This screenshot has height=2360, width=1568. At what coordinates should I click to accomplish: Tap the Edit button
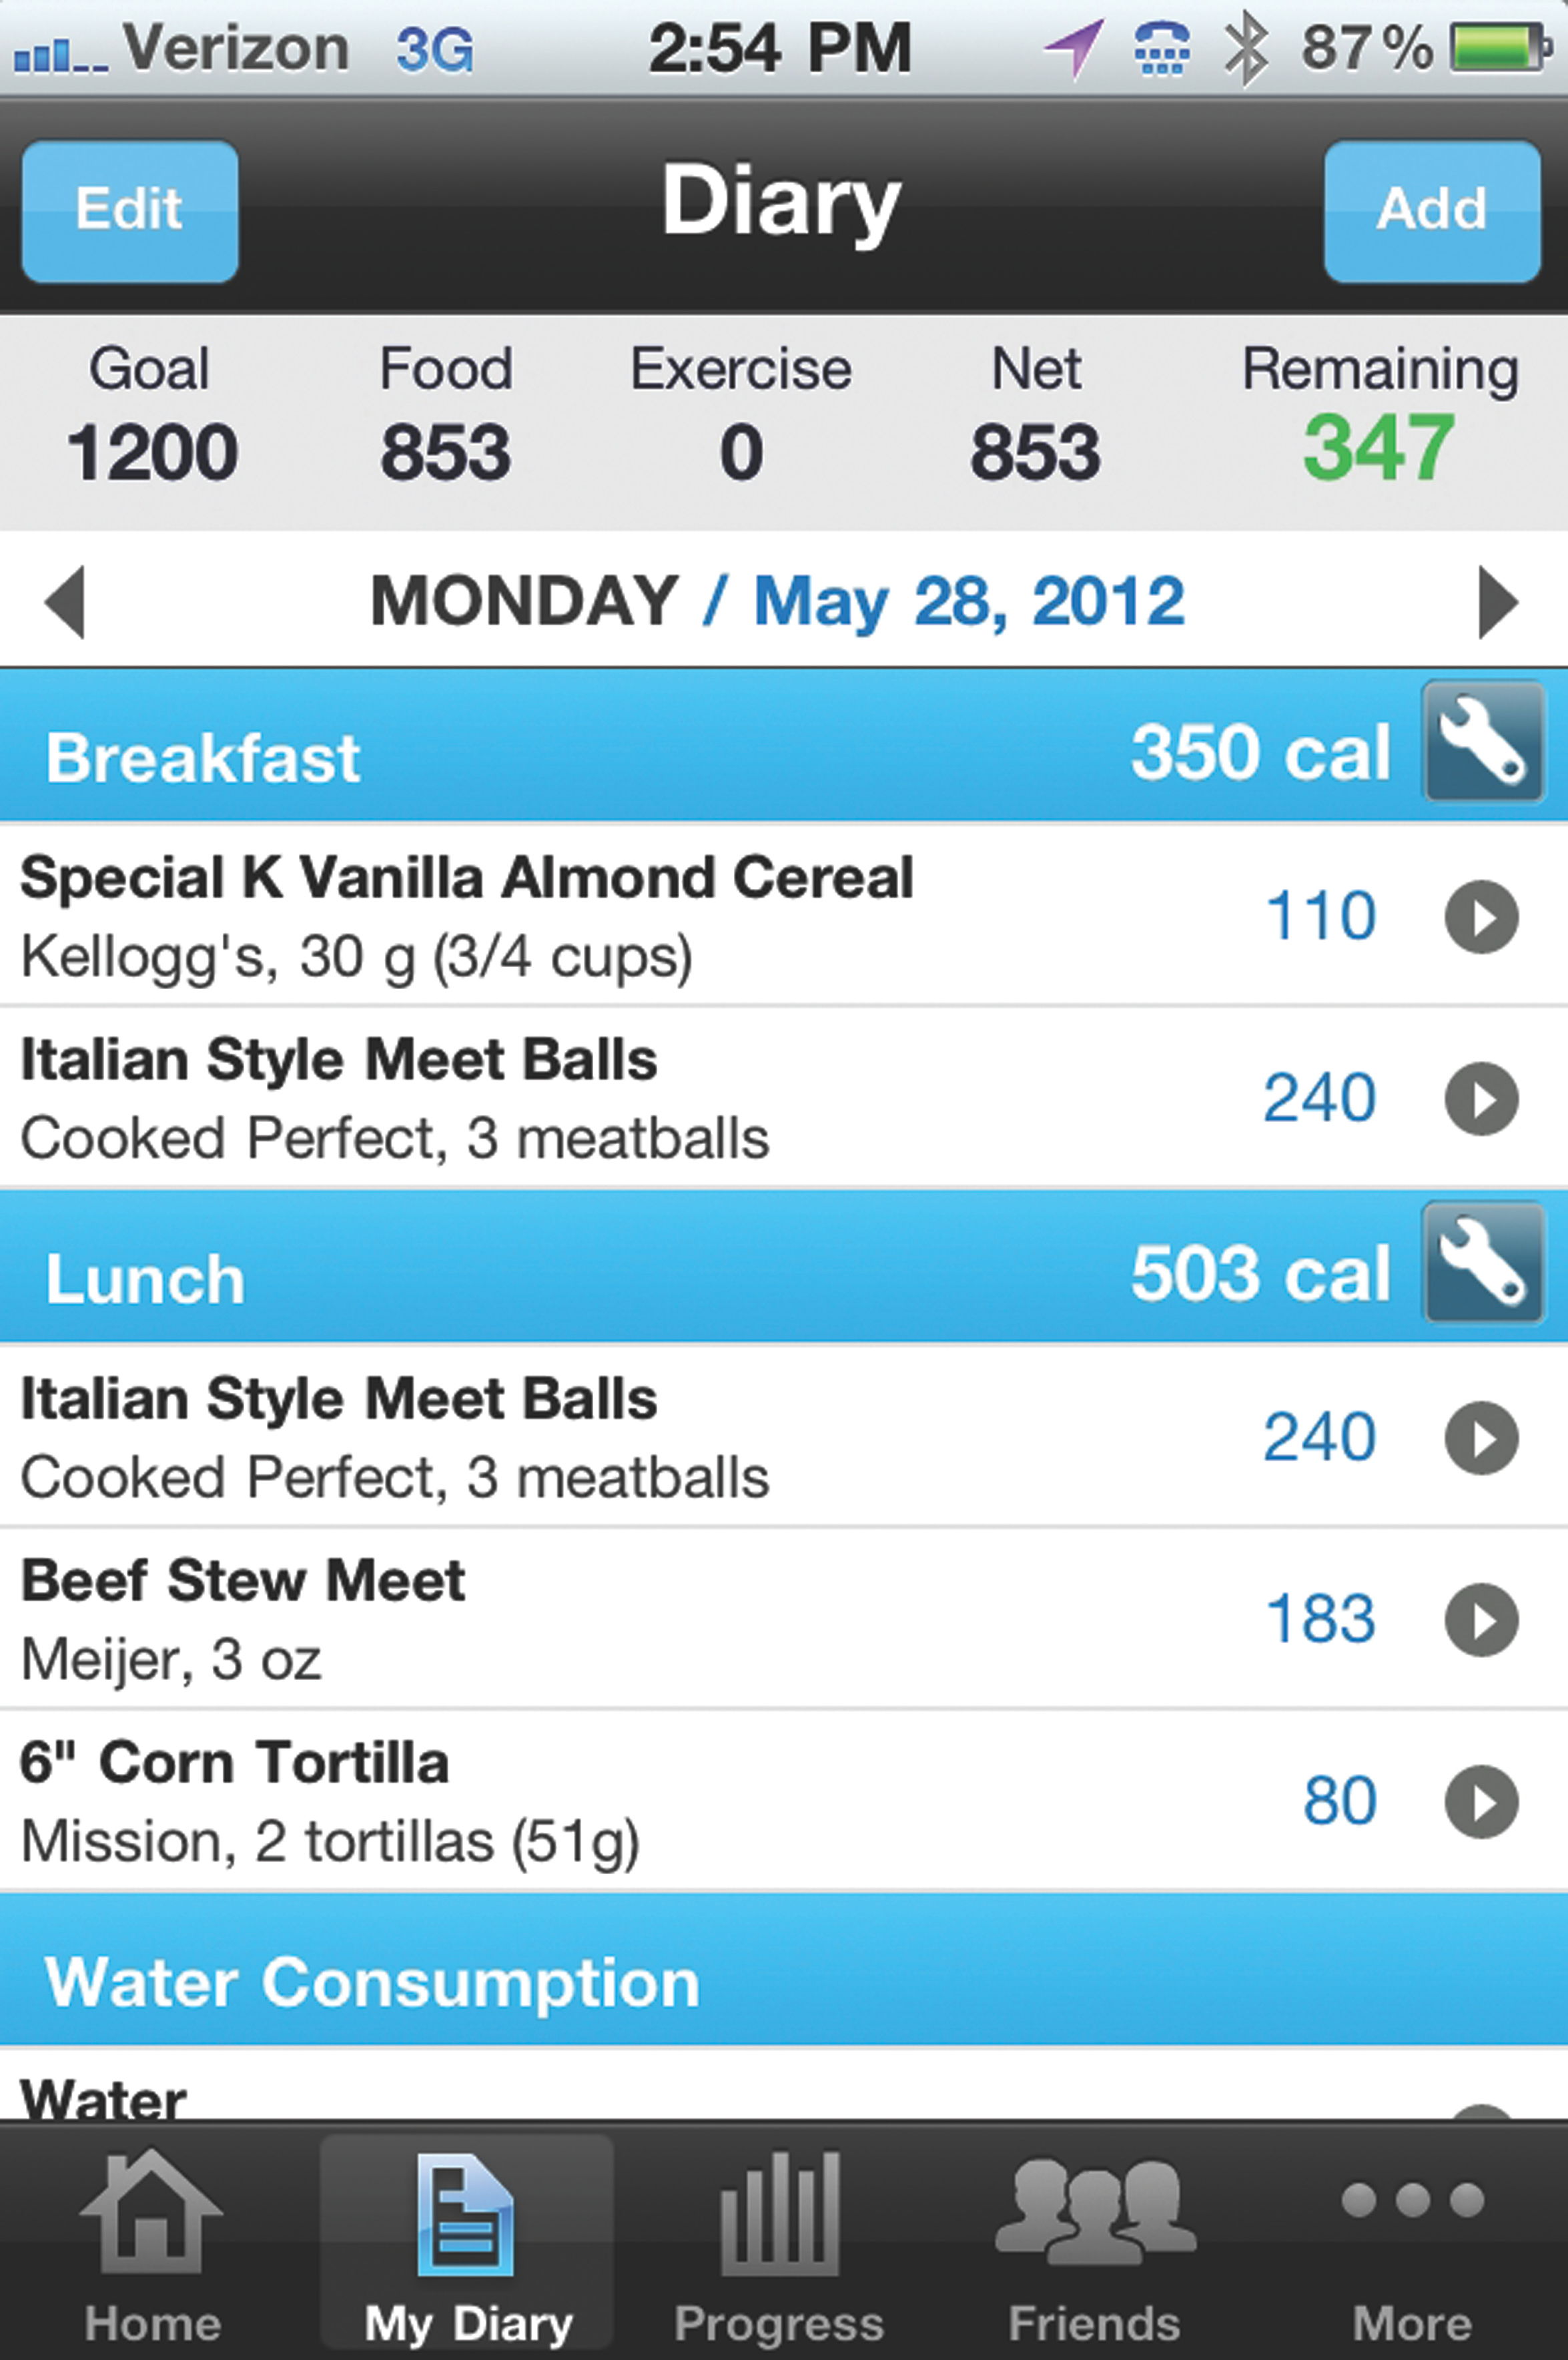(x=130, y=210)
